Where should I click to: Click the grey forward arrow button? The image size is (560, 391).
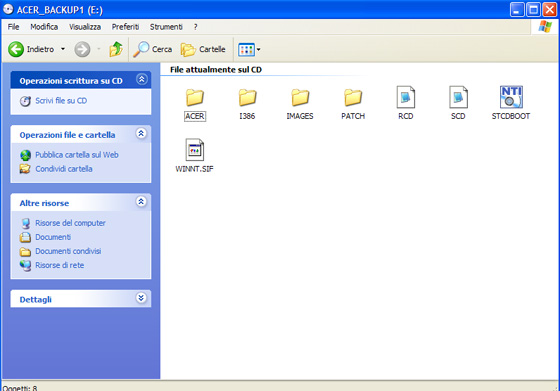[82, 49]
